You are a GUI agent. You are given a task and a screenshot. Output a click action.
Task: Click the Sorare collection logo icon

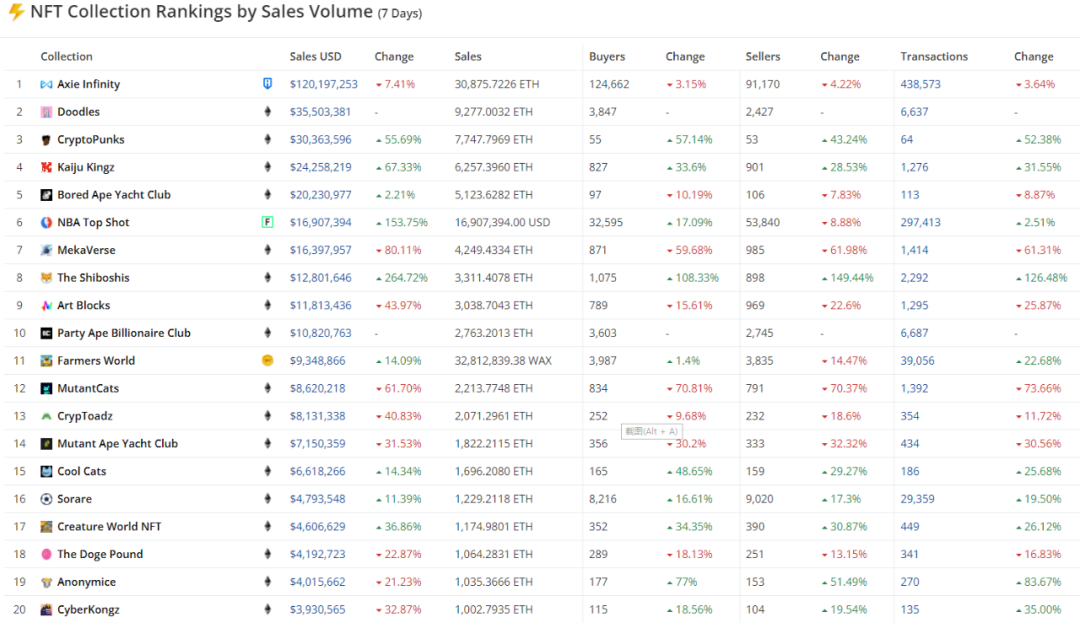pos(46,499)
